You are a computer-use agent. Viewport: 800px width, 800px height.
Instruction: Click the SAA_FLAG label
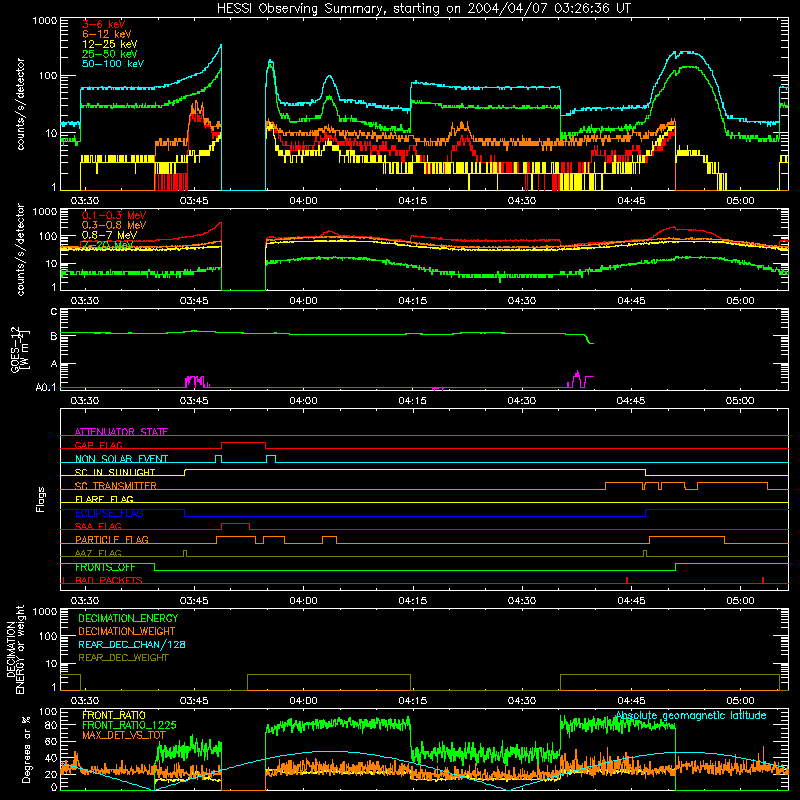(98, 526)
